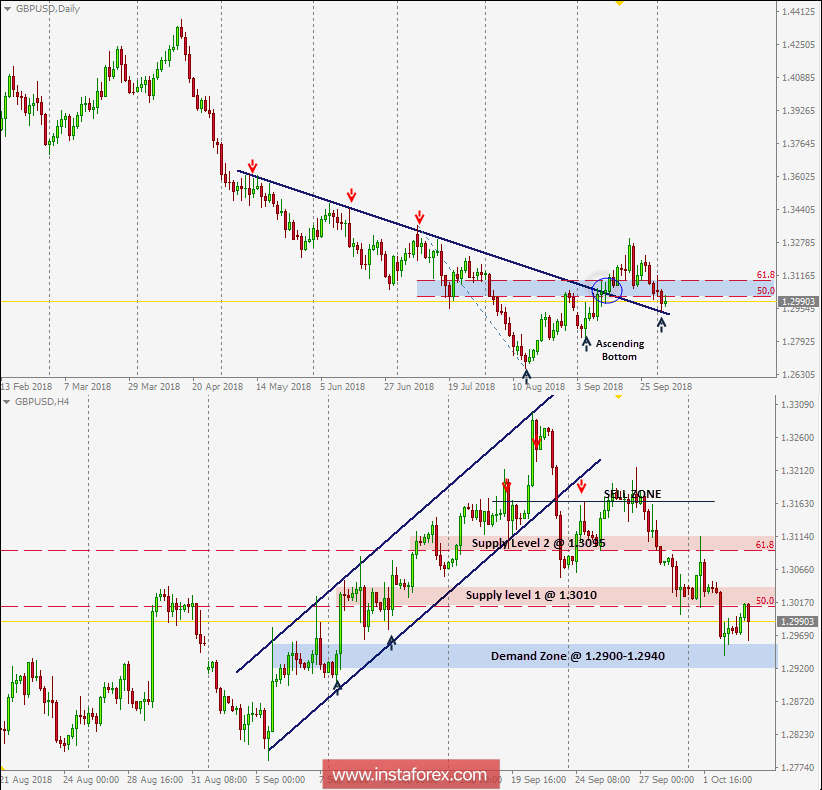Image resolution: width=822 pixels, height=790 pixels.
Task: Click the up arrow left of Ascending Bottom
Action: [586, 344]
